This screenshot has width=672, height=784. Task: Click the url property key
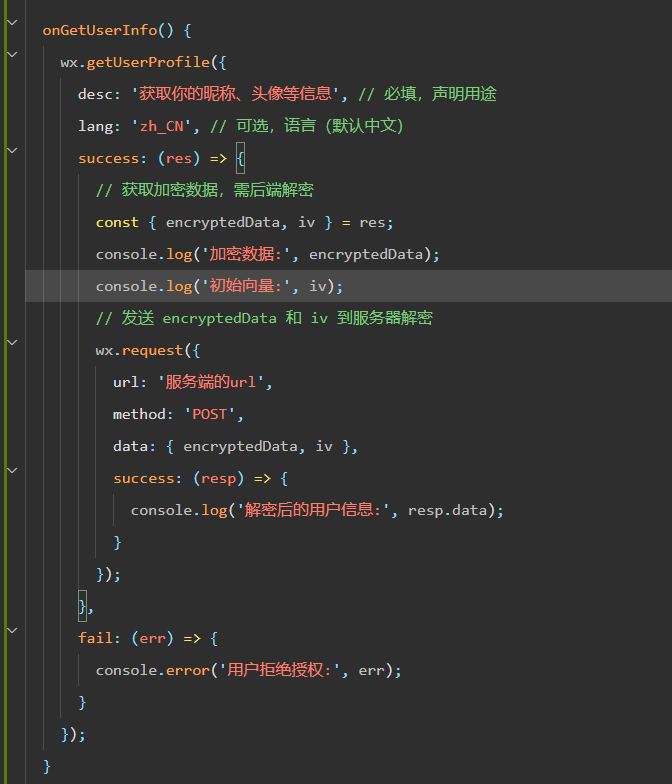126,382
